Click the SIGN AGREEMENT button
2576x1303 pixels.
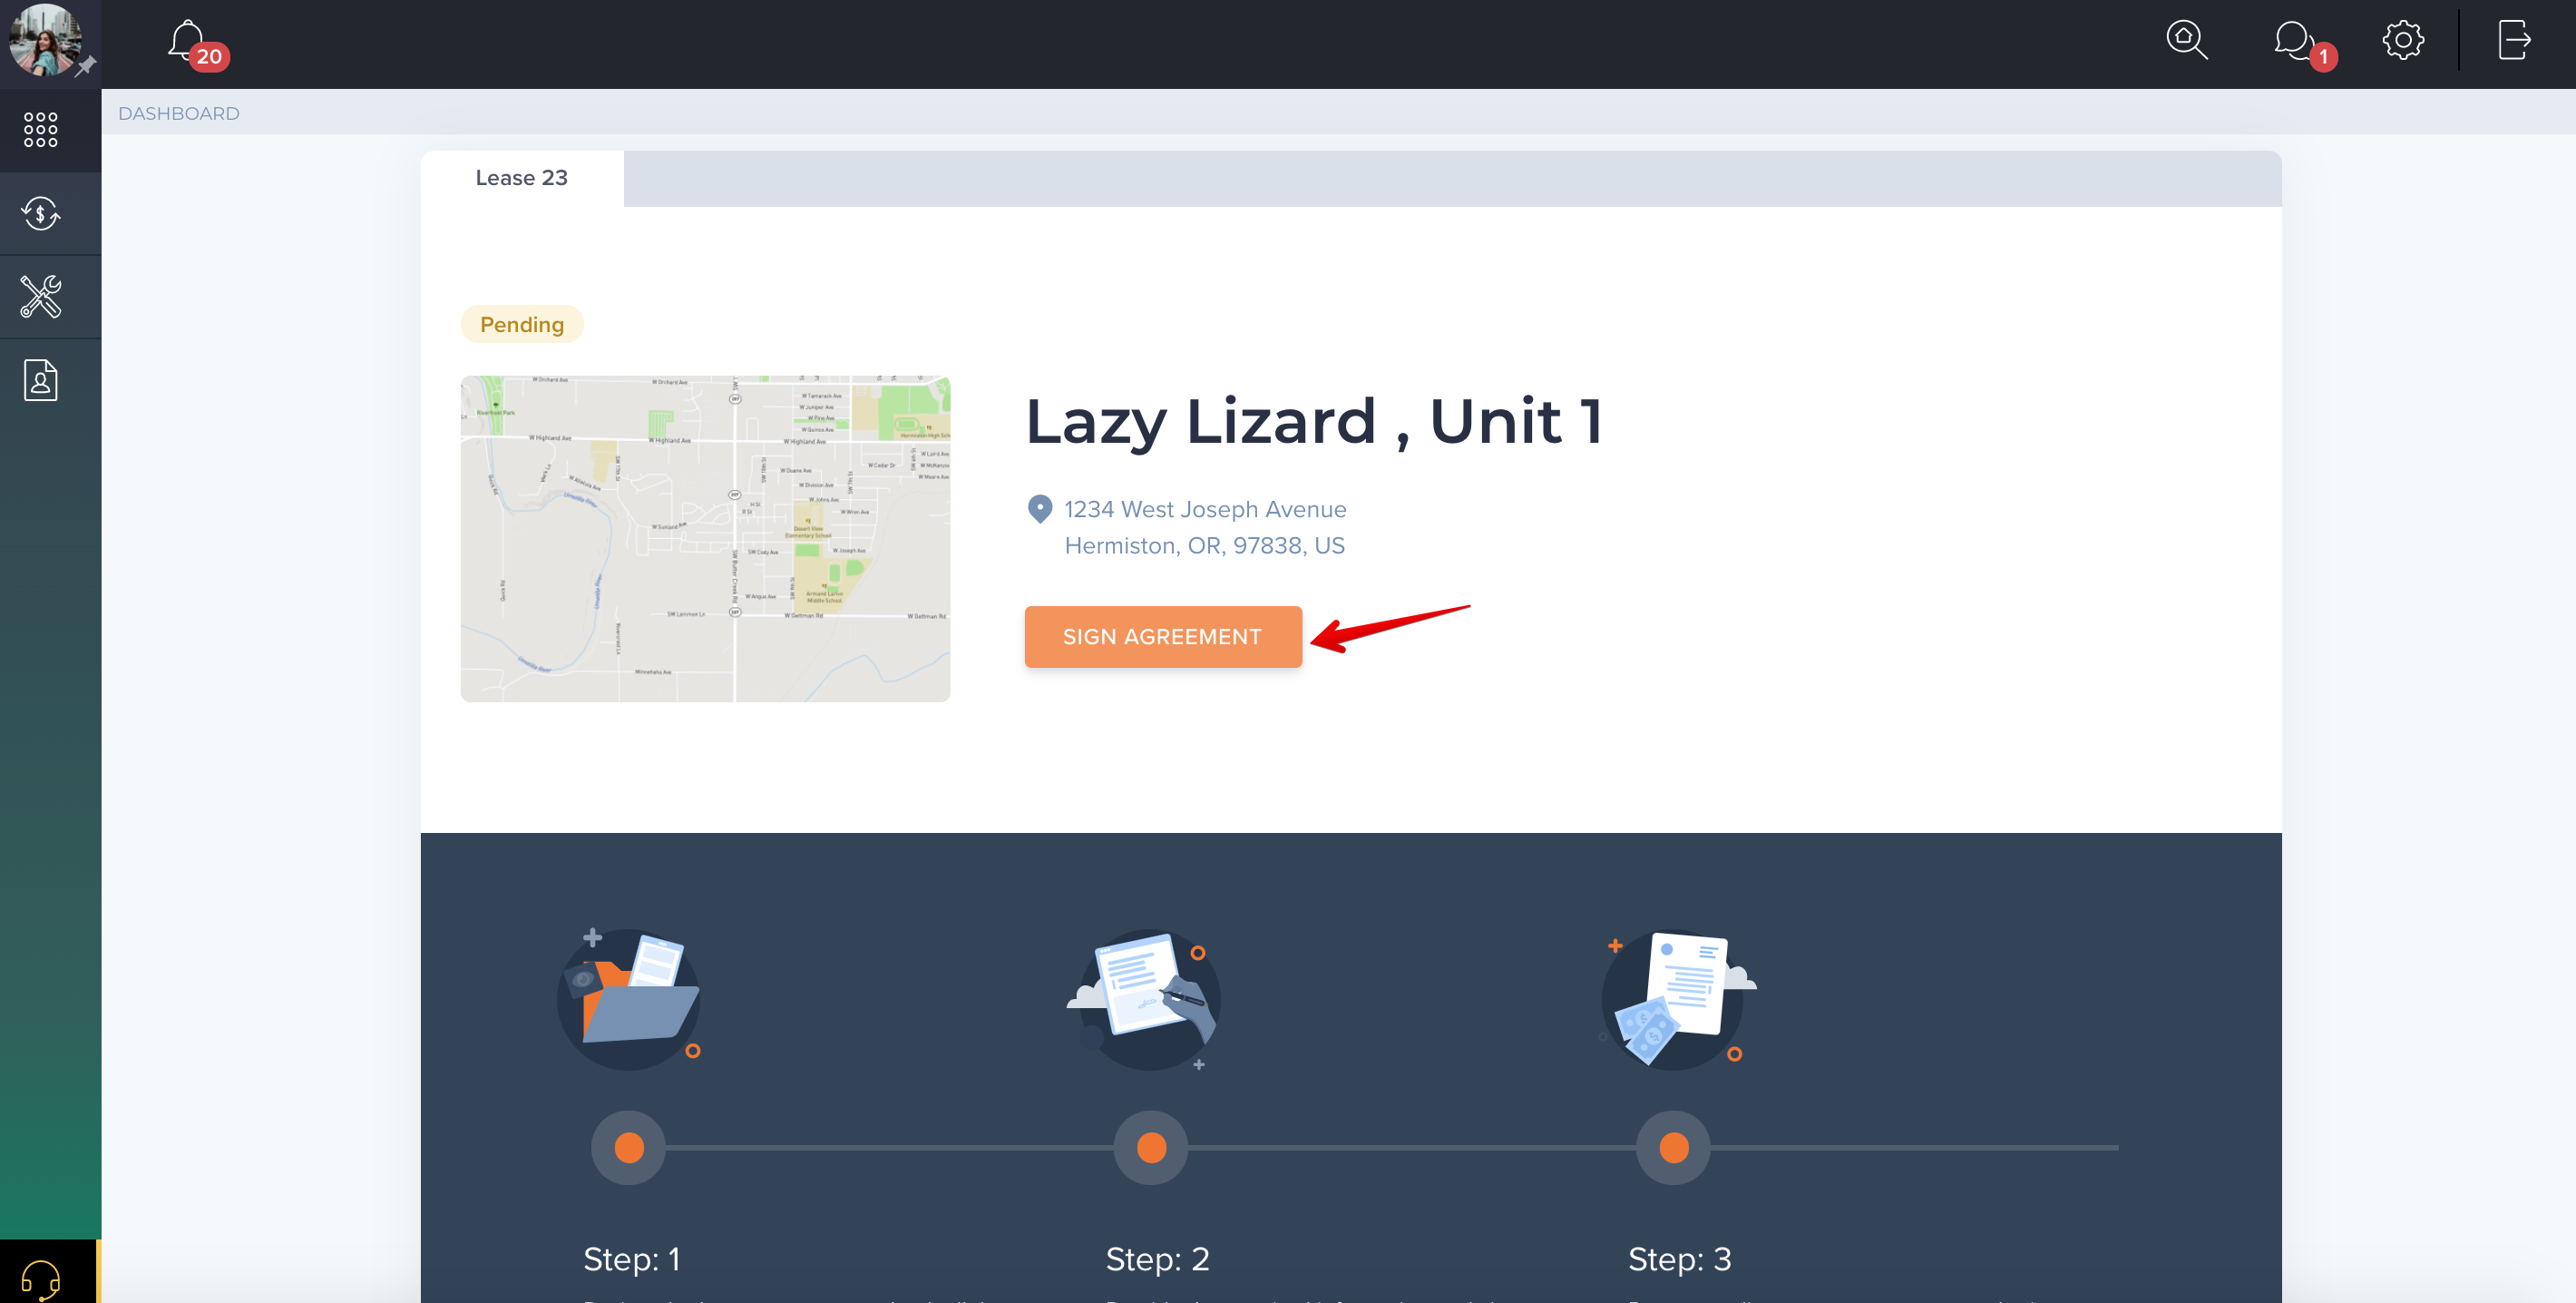coord(1163,636)
